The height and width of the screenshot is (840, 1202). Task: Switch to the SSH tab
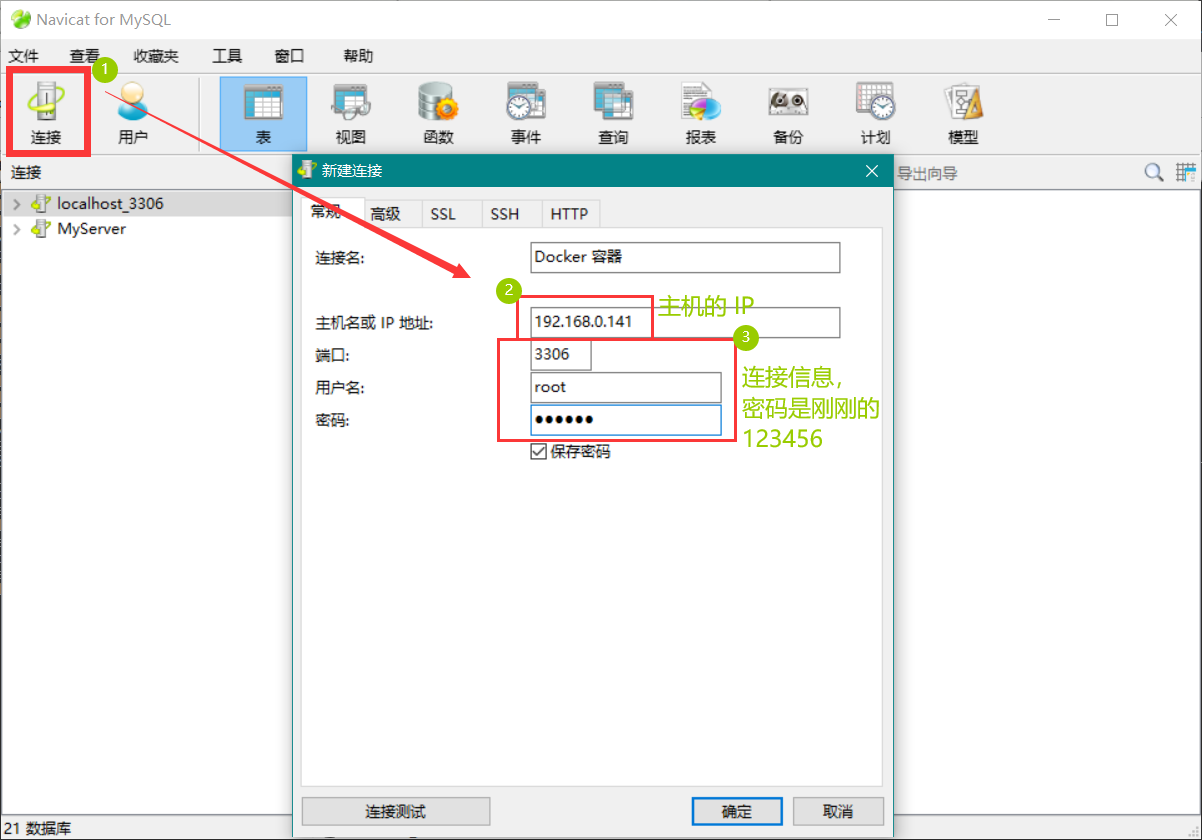tap(504, 214)
